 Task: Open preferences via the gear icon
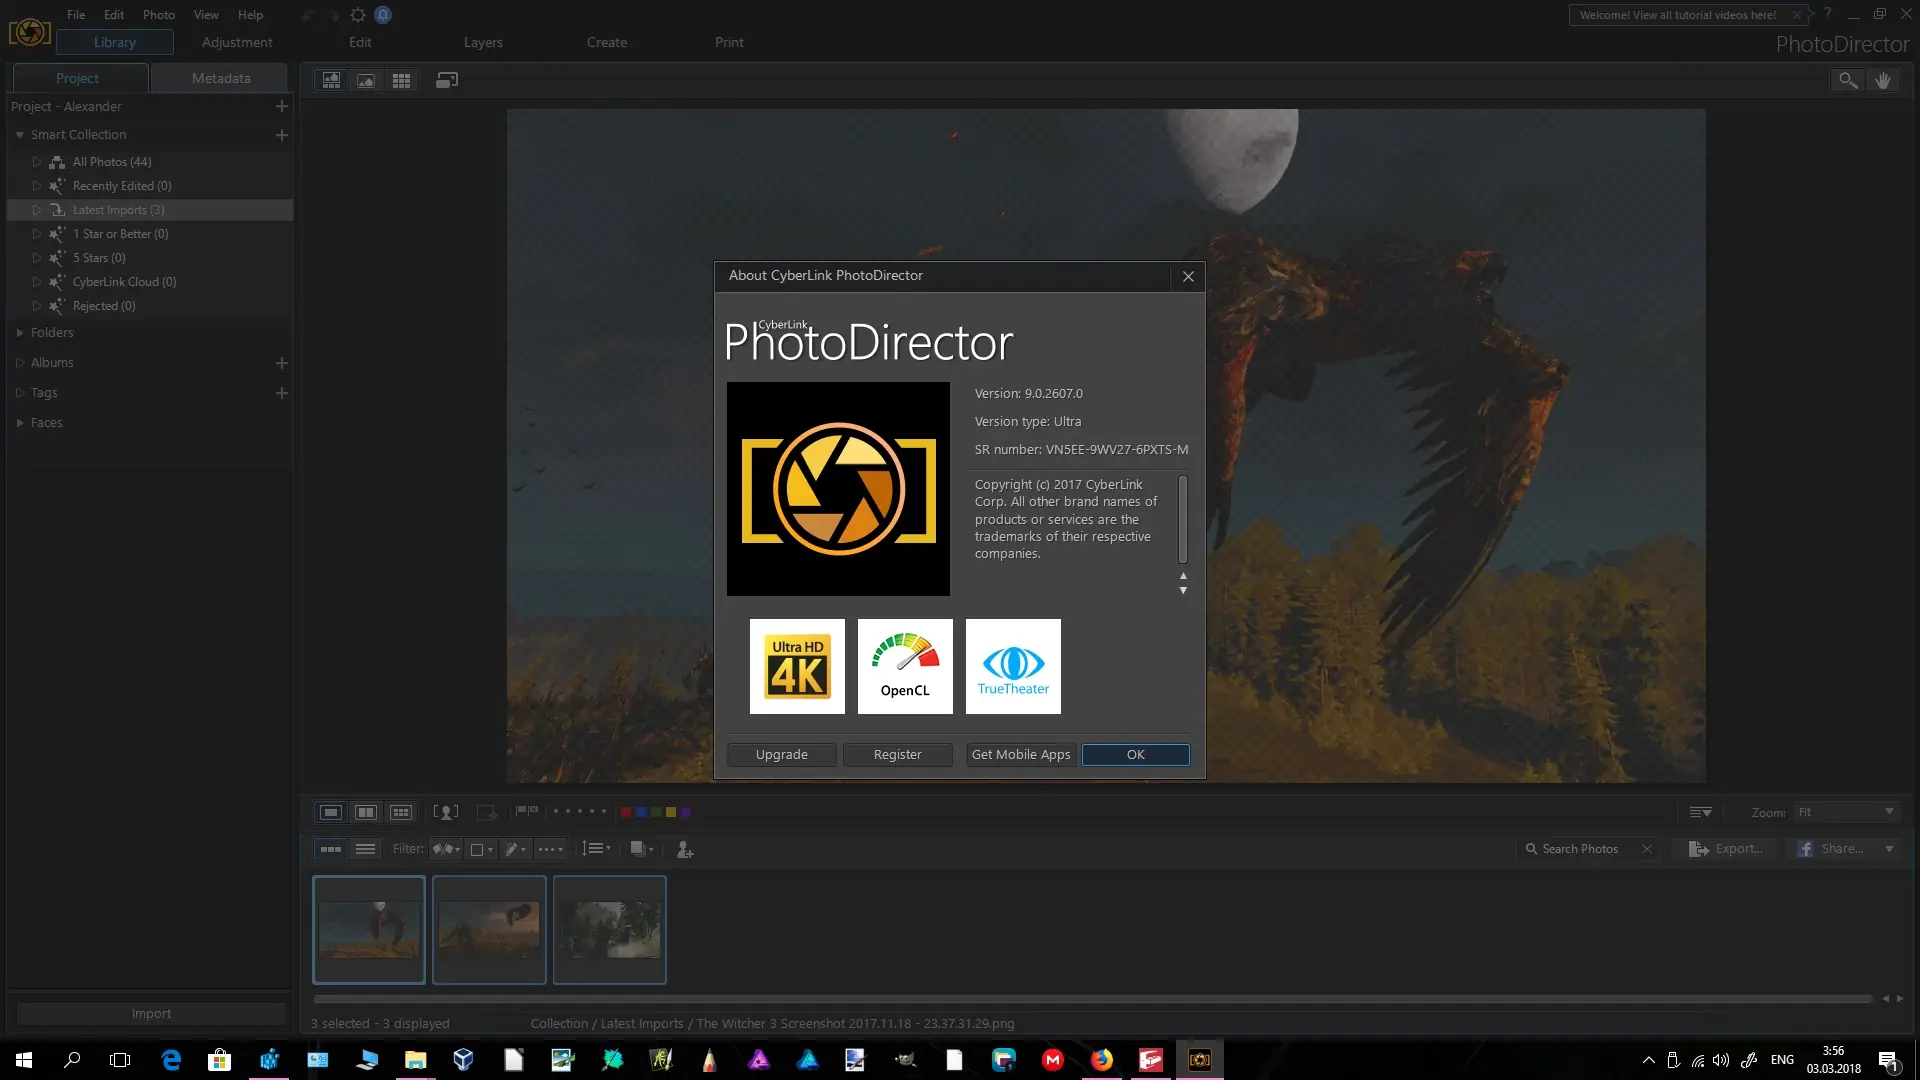click(x=357, y=15)
